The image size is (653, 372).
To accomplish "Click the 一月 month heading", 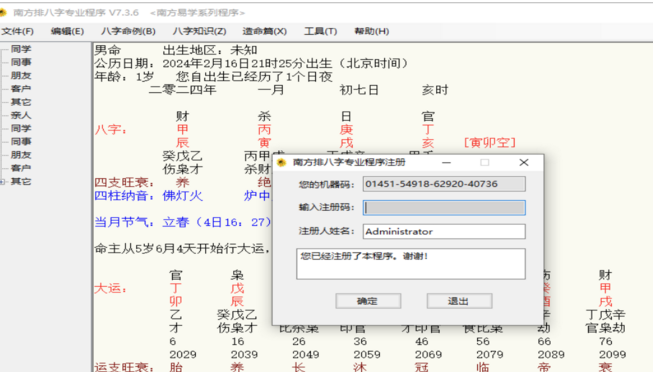I will pos(271,90).
